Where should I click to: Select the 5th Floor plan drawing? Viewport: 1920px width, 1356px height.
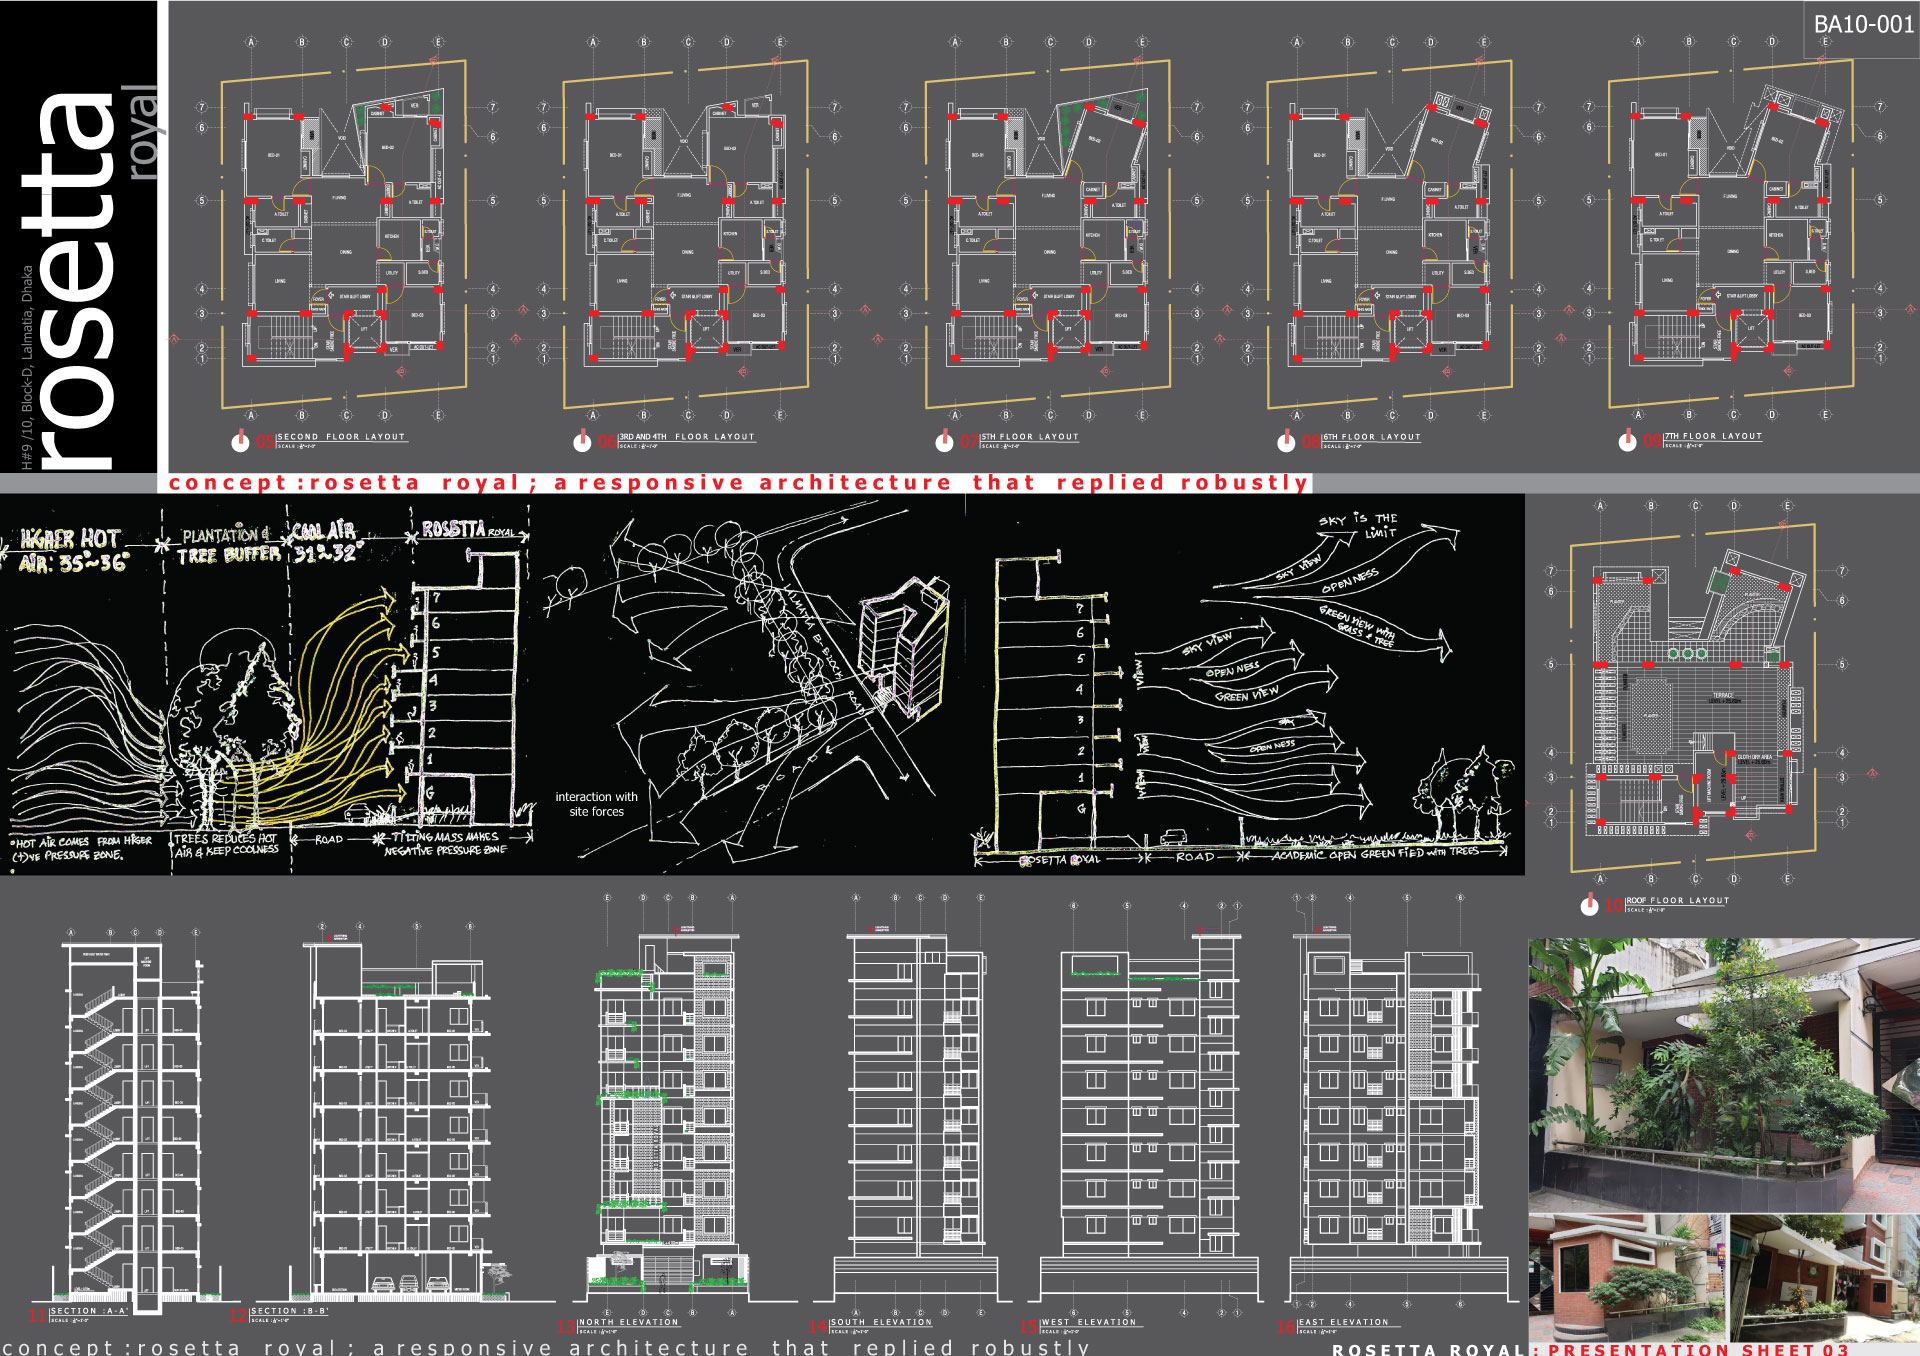coord(1049,228)
